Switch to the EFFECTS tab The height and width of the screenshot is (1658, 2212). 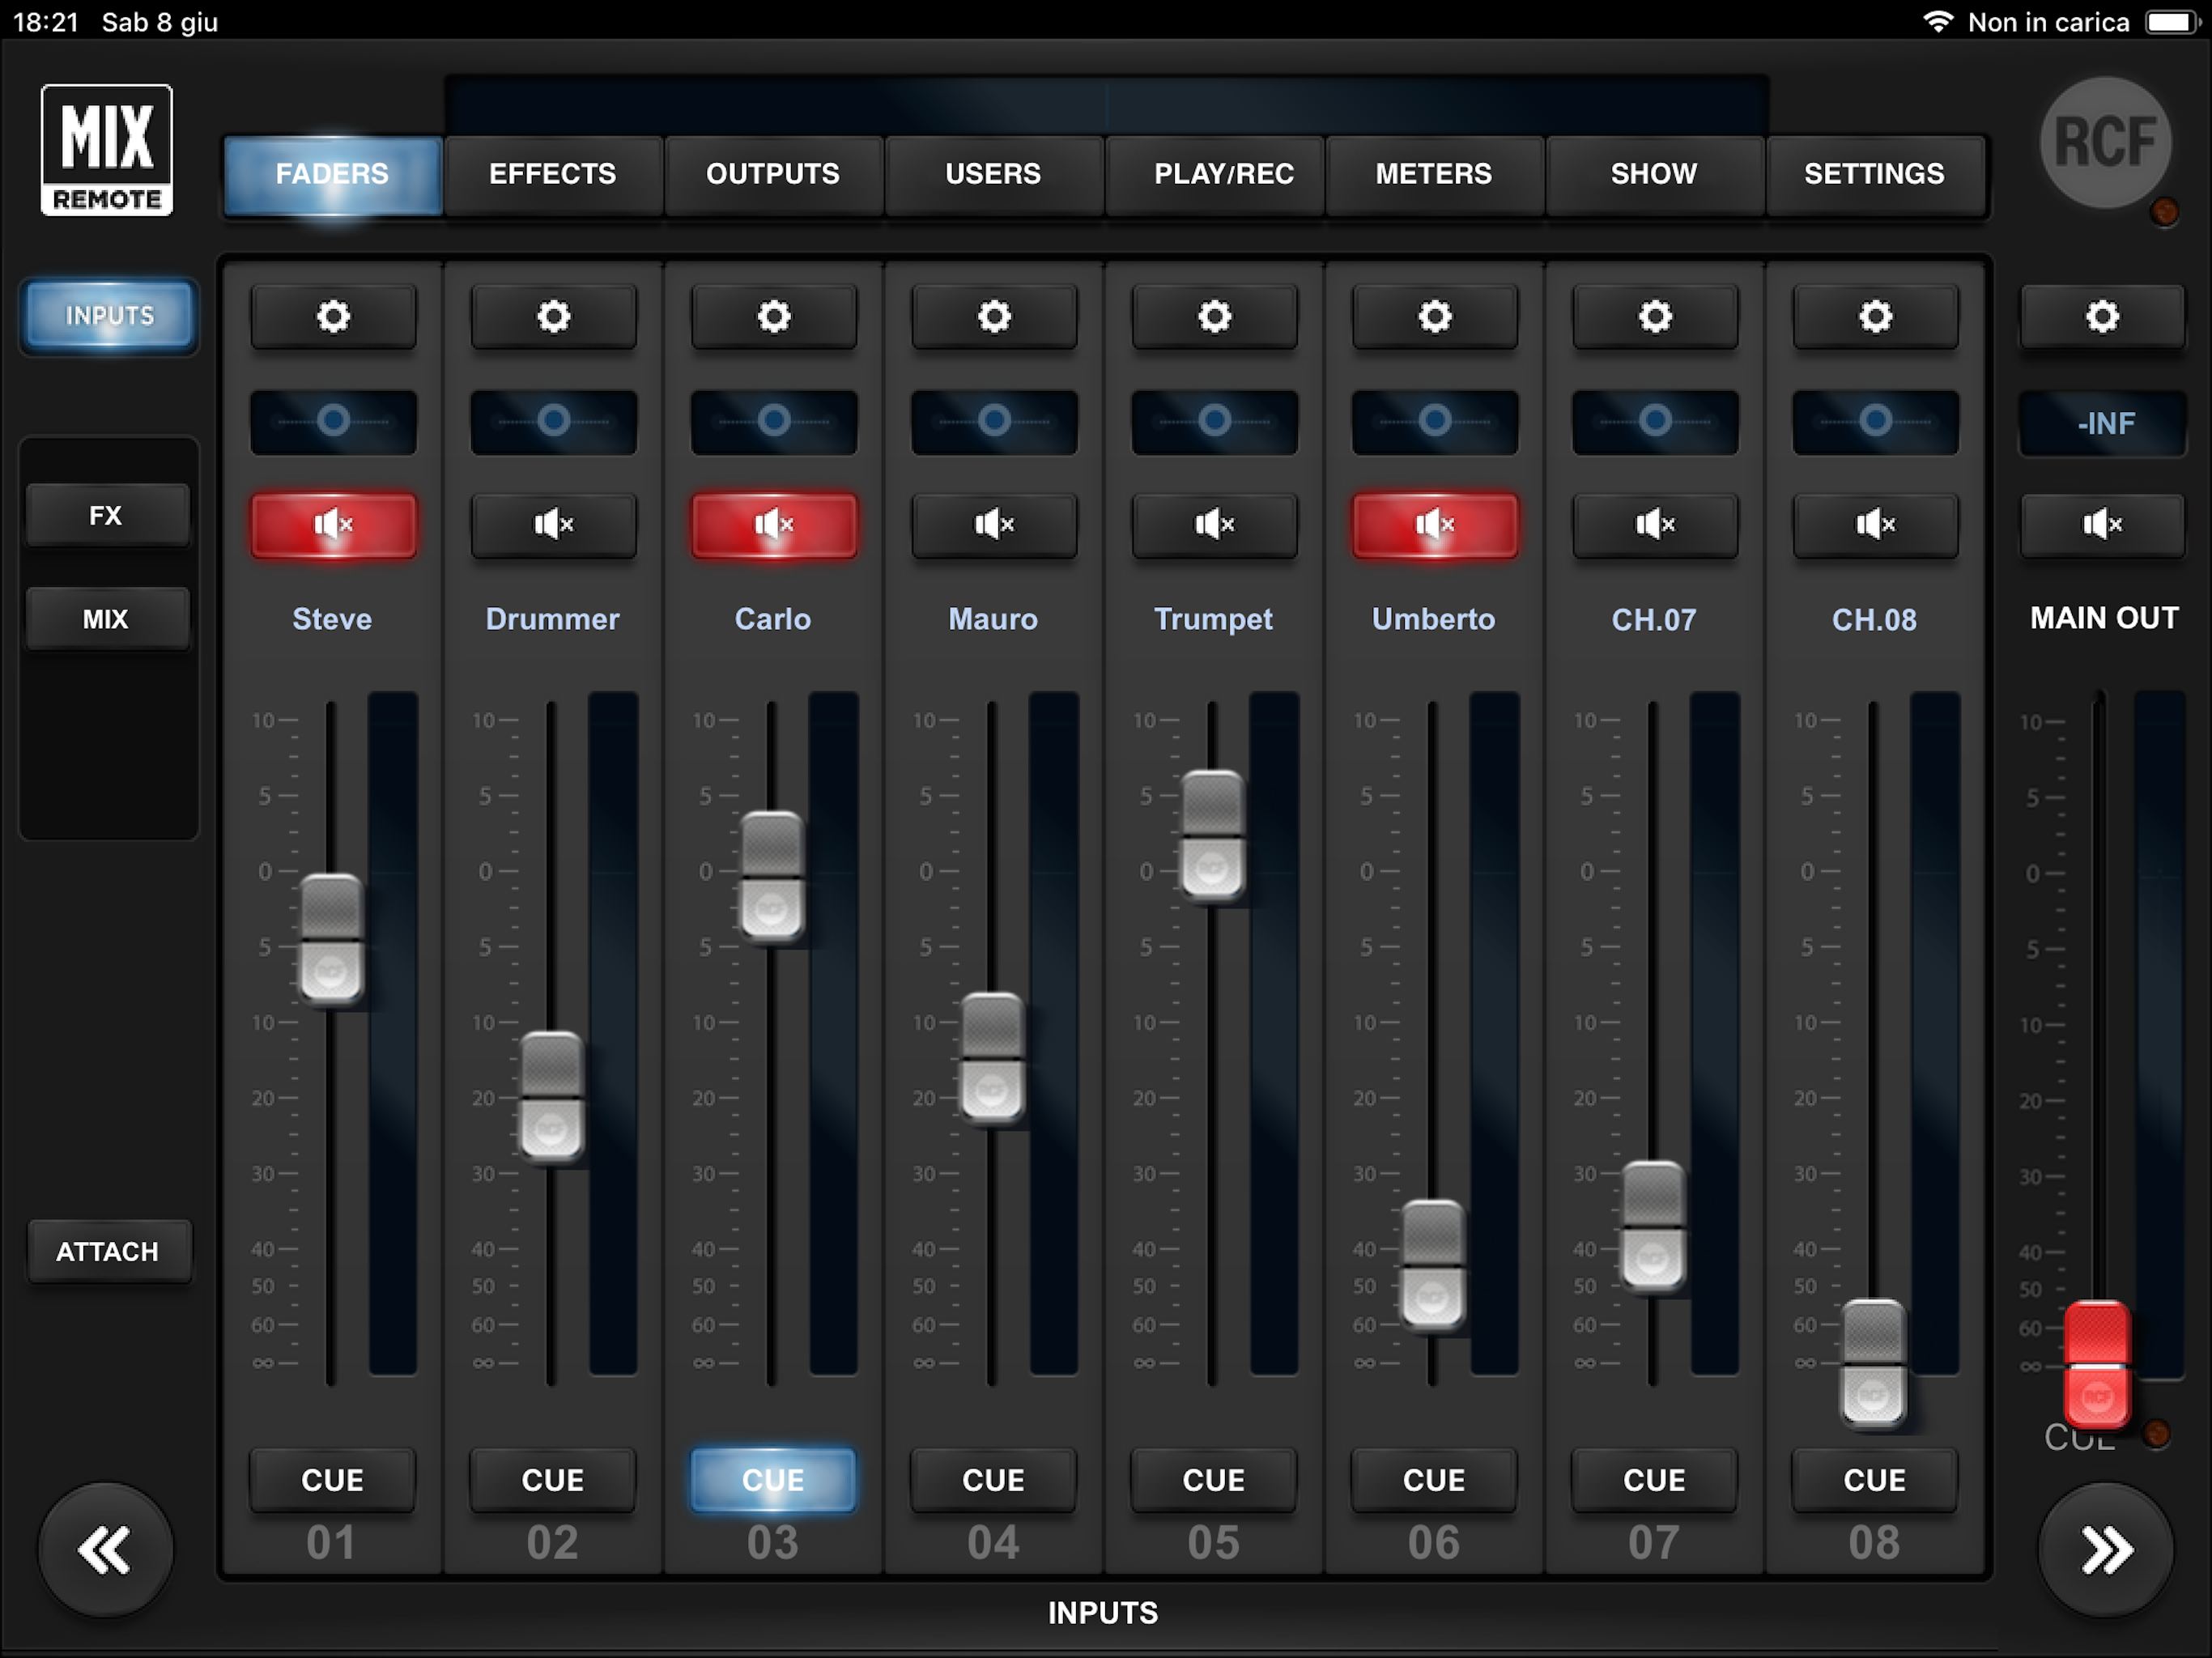(553, 174)
